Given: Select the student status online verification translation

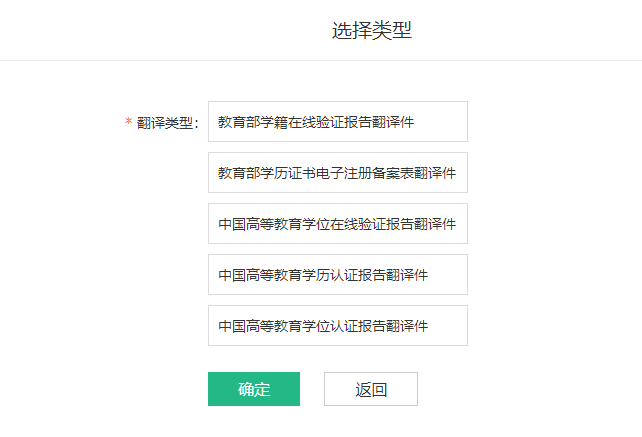Looking at the screenshot, I should point(337,122).
